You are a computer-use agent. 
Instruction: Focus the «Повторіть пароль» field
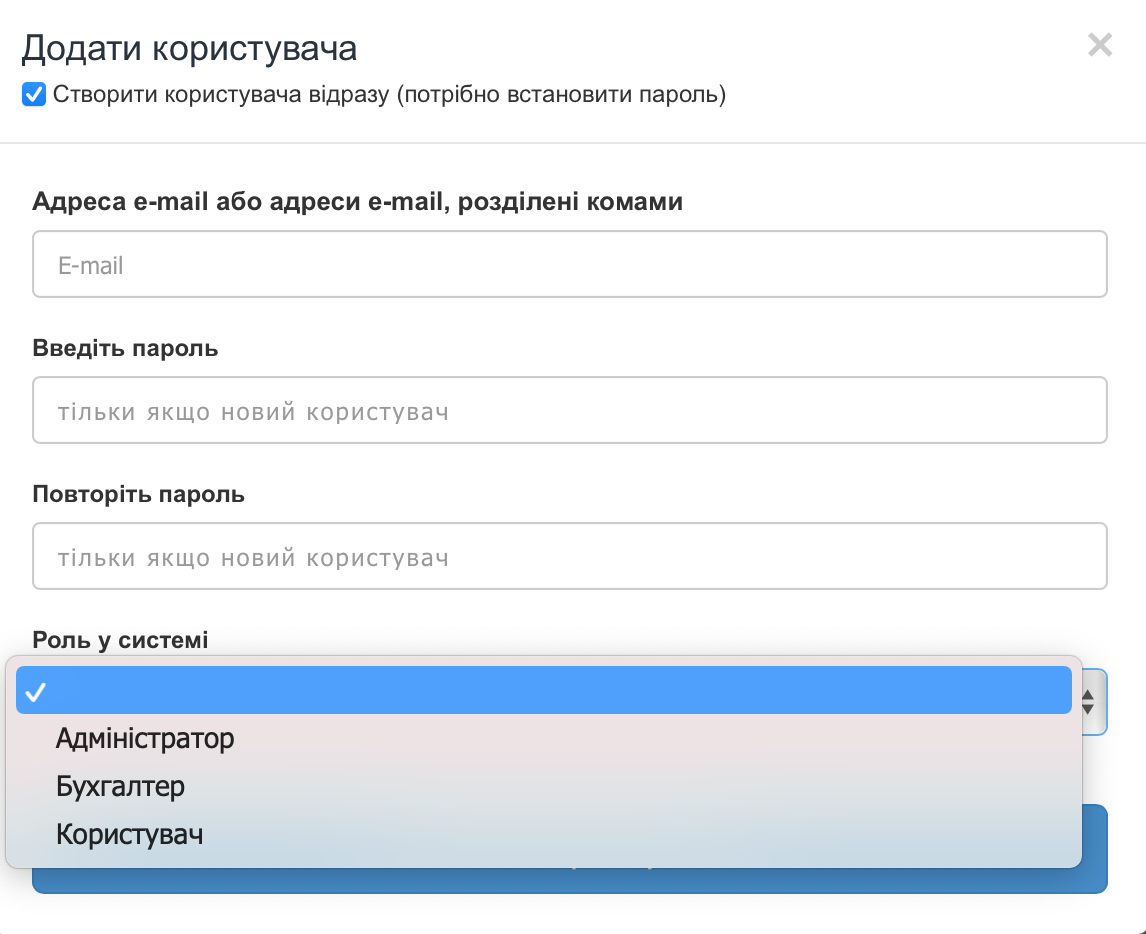570,557
